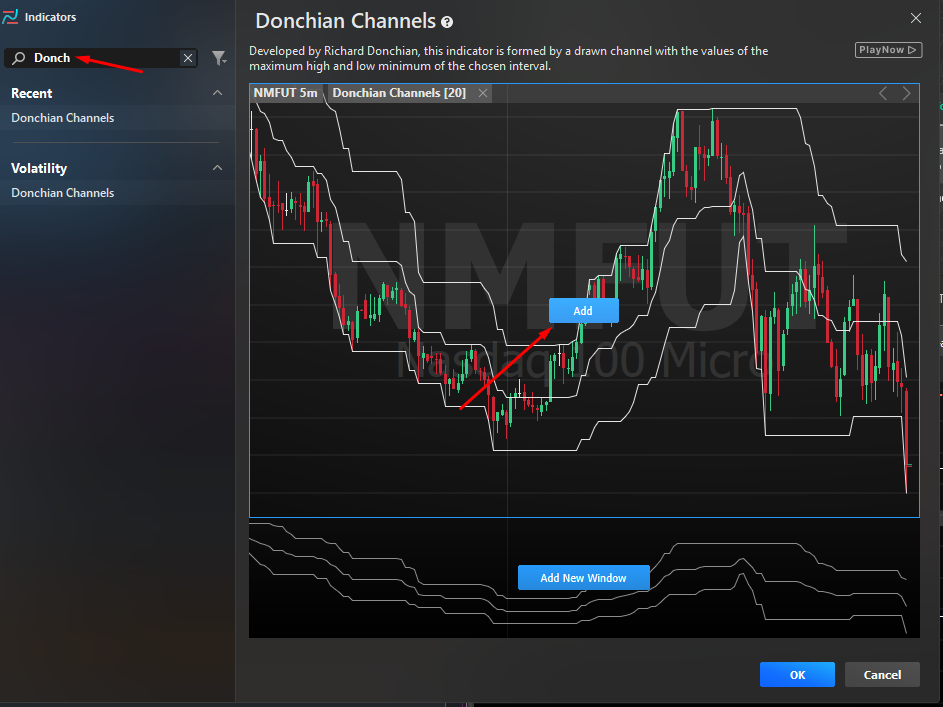The width and height of the screenshot is (943, 707).
Task: Go to next preview with right arrow
Action: click(x=906, y=93)
